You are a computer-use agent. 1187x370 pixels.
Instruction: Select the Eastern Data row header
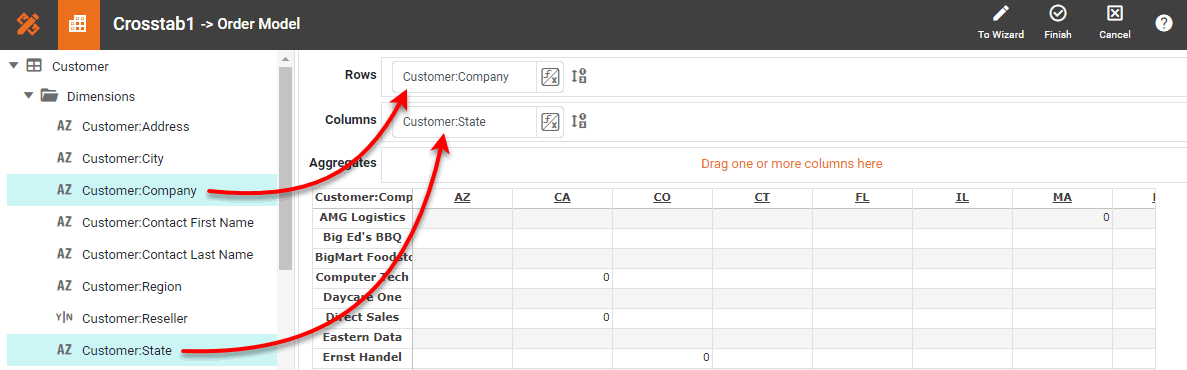coord(363,337)
